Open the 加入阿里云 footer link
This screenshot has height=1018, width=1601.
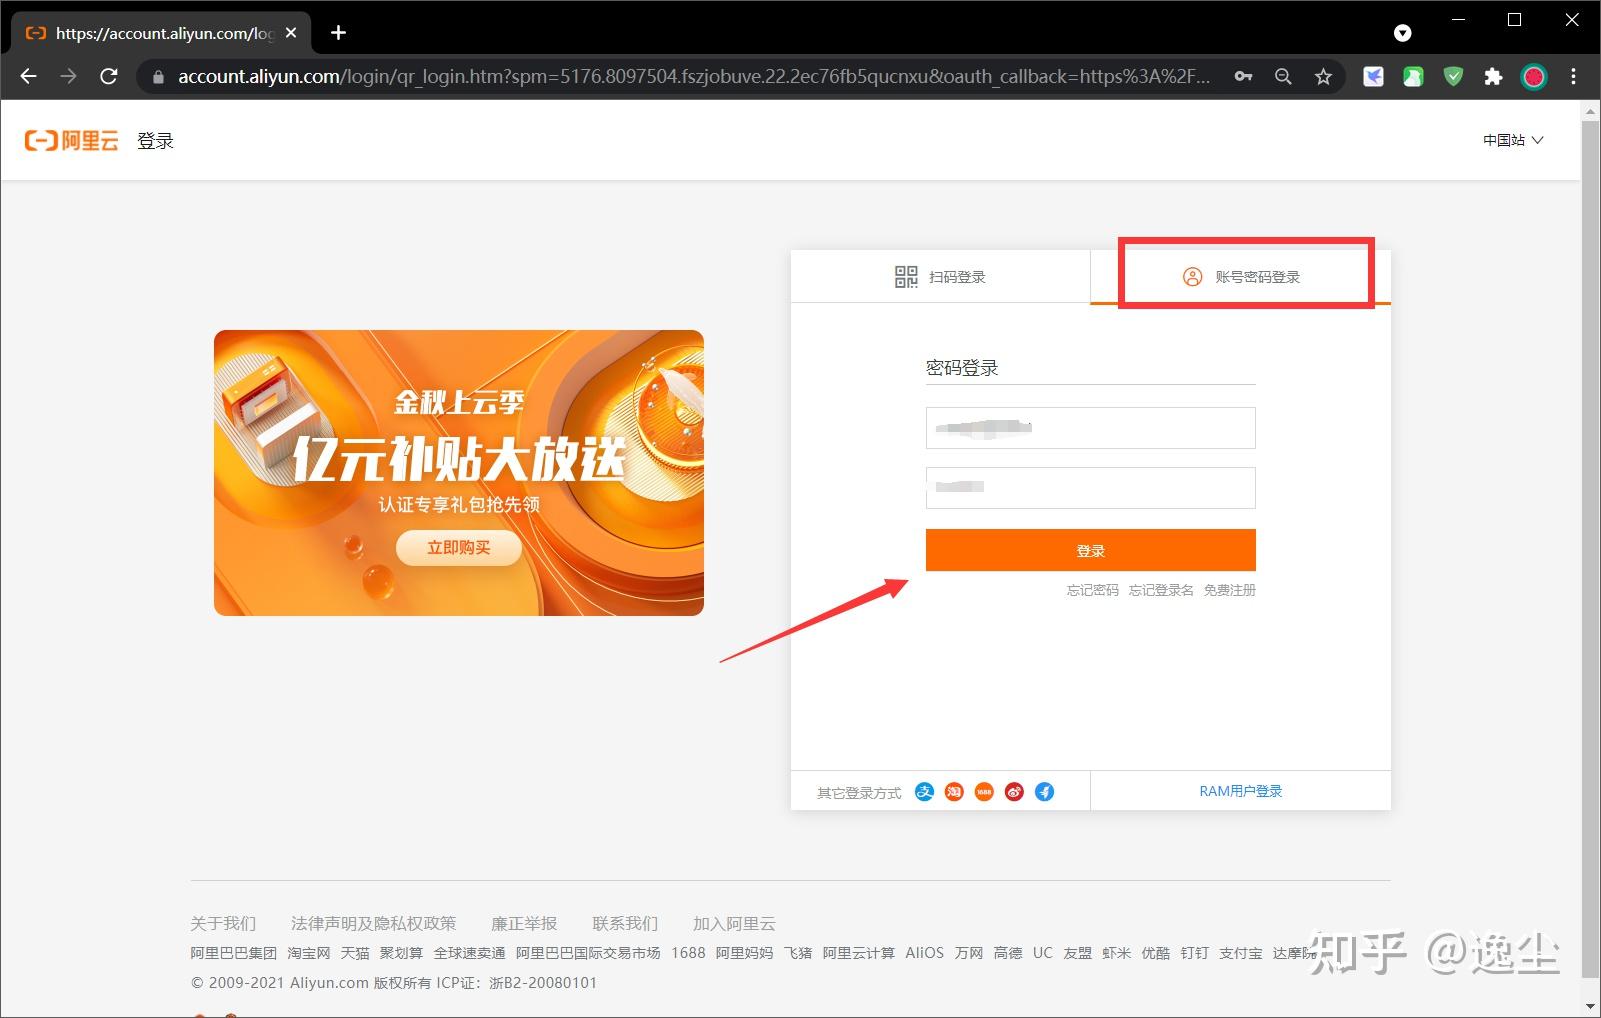click(734, 923)
